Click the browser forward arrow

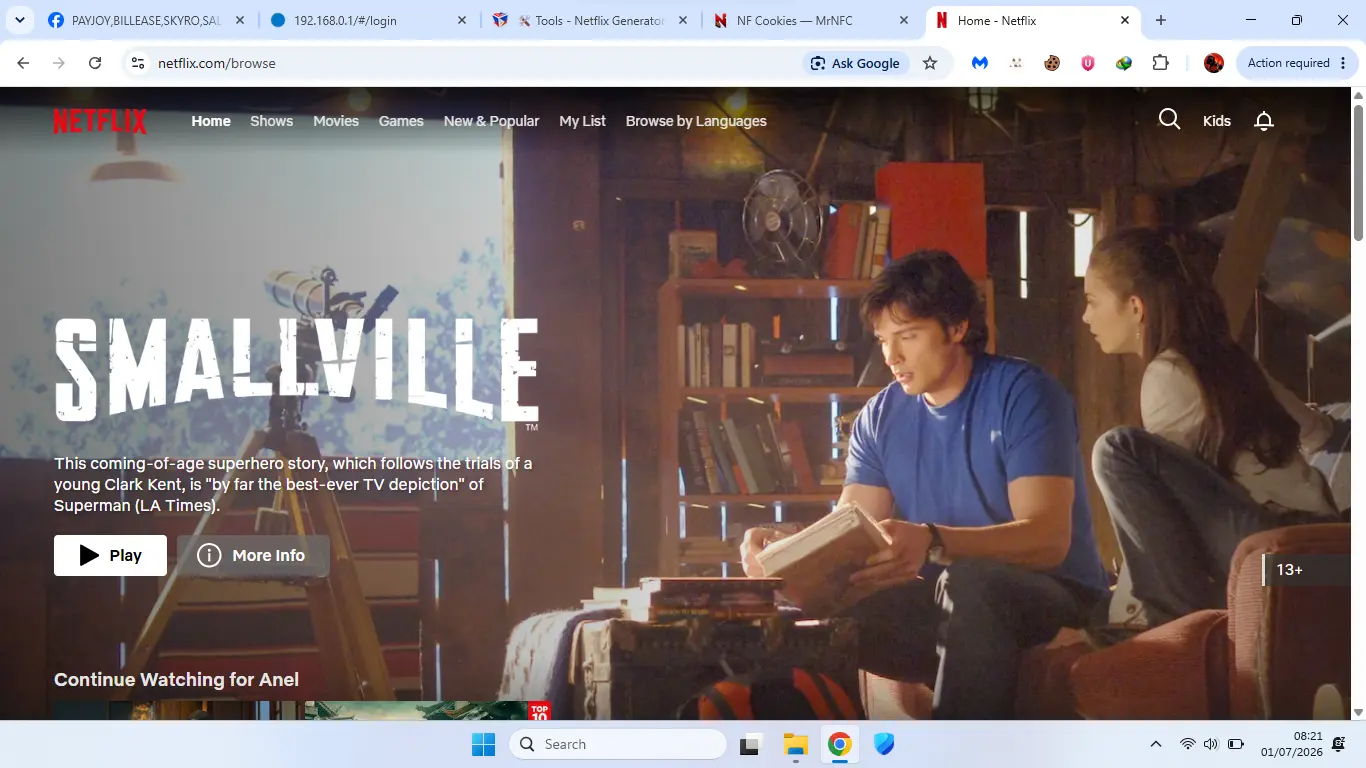point(59,63)
